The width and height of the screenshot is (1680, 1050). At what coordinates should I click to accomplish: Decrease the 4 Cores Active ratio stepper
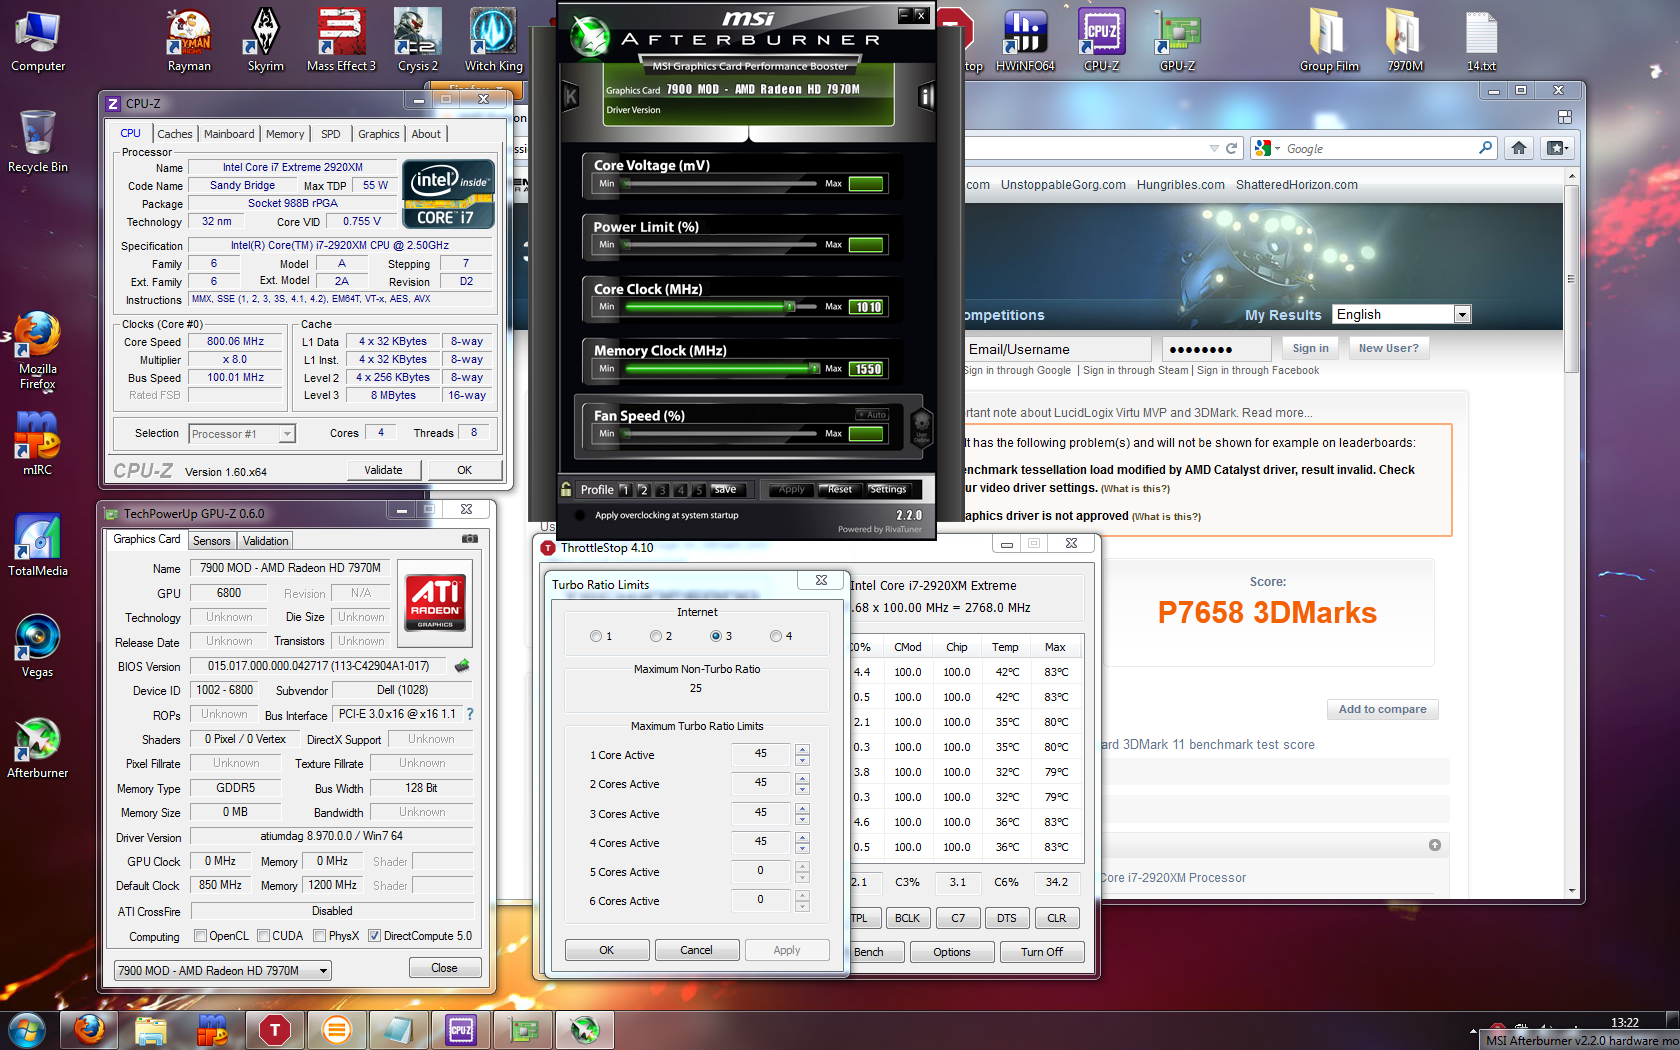[802, 848]
